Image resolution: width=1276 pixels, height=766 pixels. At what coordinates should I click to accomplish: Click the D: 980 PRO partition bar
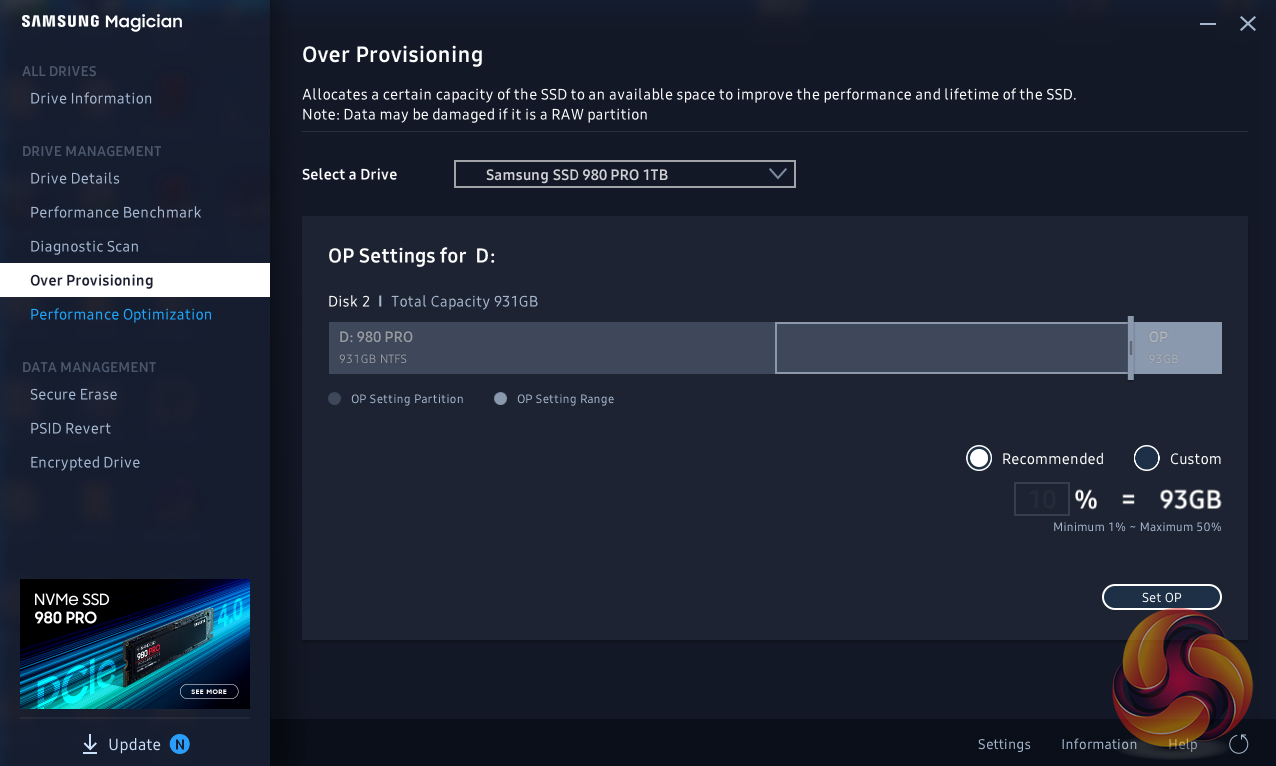tap(551, 348)
